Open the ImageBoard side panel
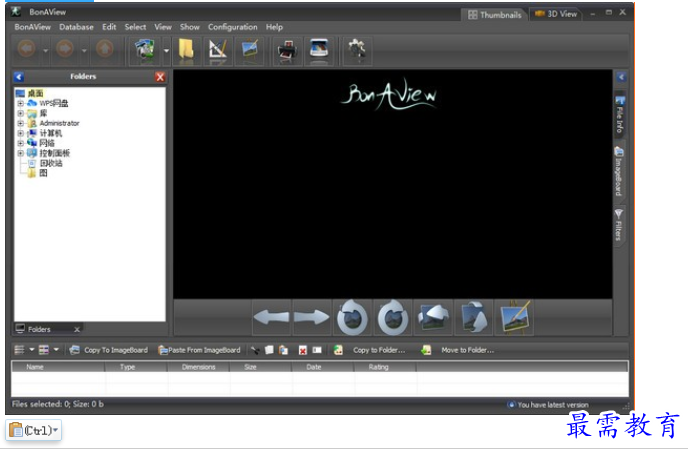688x457 pixels. tap(619, 172)
